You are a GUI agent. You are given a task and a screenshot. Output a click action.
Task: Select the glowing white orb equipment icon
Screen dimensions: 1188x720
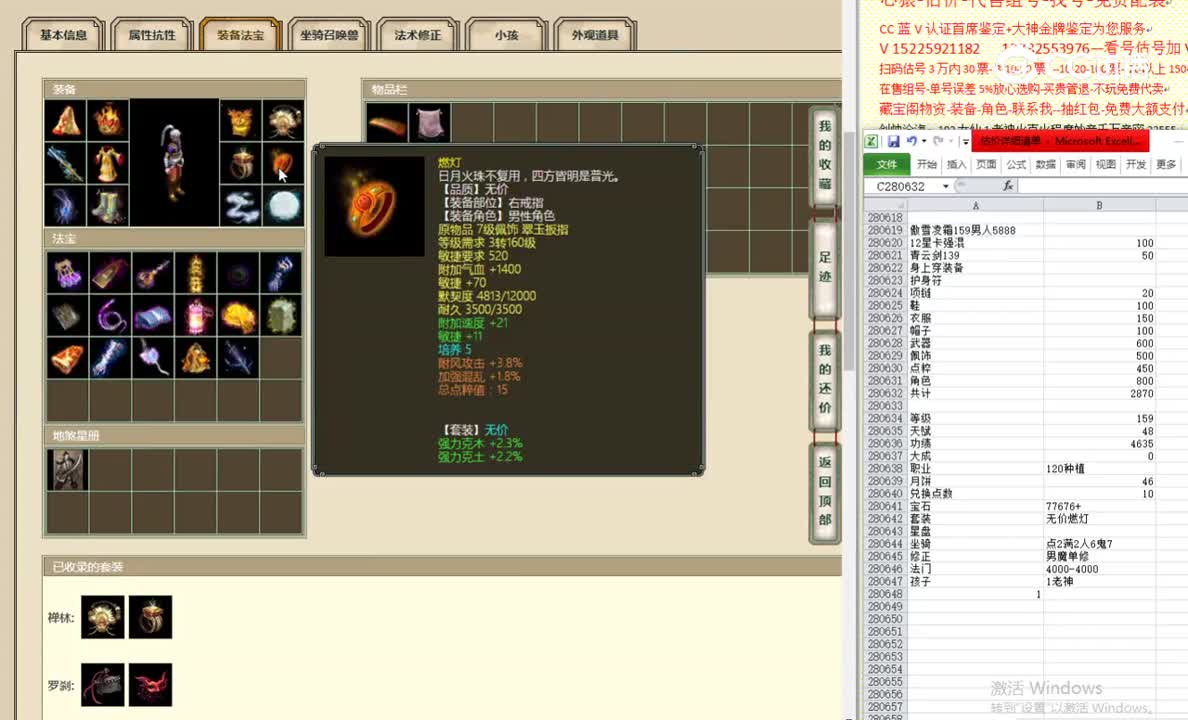point(284,205)
